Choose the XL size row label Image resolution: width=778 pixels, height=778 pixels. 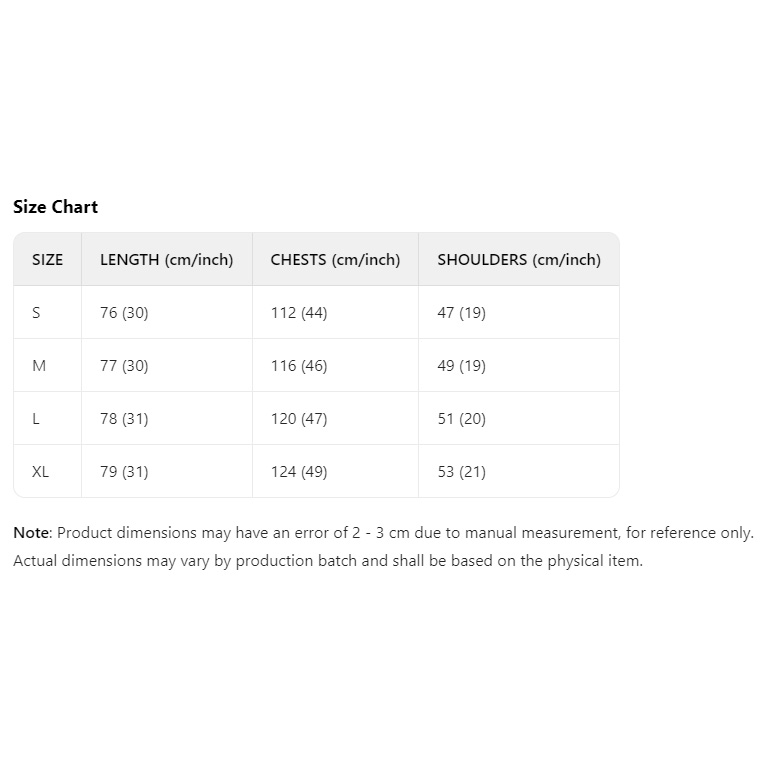point(40,472)
